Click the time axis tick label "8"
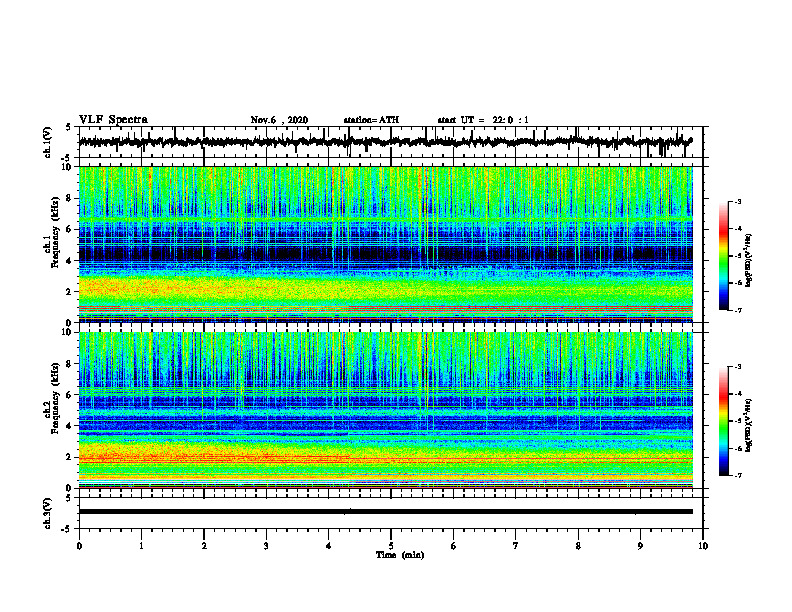Image resolution: width=792 pixels, height=612 pixels. click(x=578, y=546)
